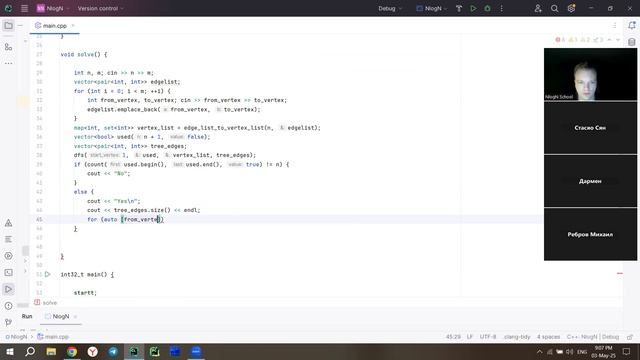Image resolution: width=640 pixels, height=360 pixels.
Task: Open the Problems tool window icon
Action: tap(8, 223)
